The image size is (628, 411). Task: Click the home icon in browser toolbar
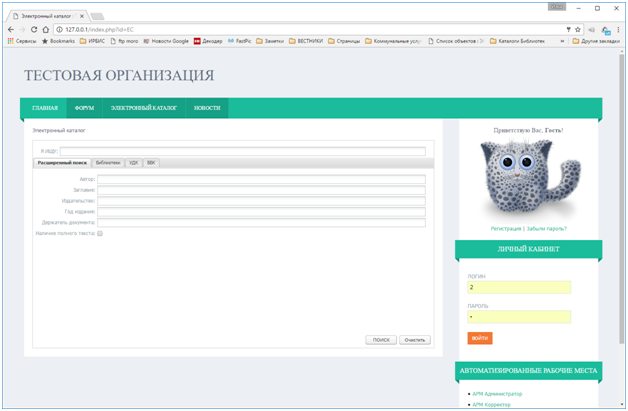pyautogui.click(x=45, y=29)
